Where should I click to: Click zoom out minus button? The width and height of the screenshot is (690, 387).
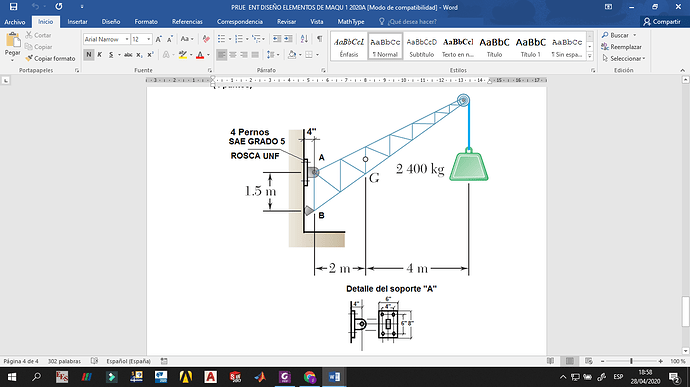[x=602, y=361]
